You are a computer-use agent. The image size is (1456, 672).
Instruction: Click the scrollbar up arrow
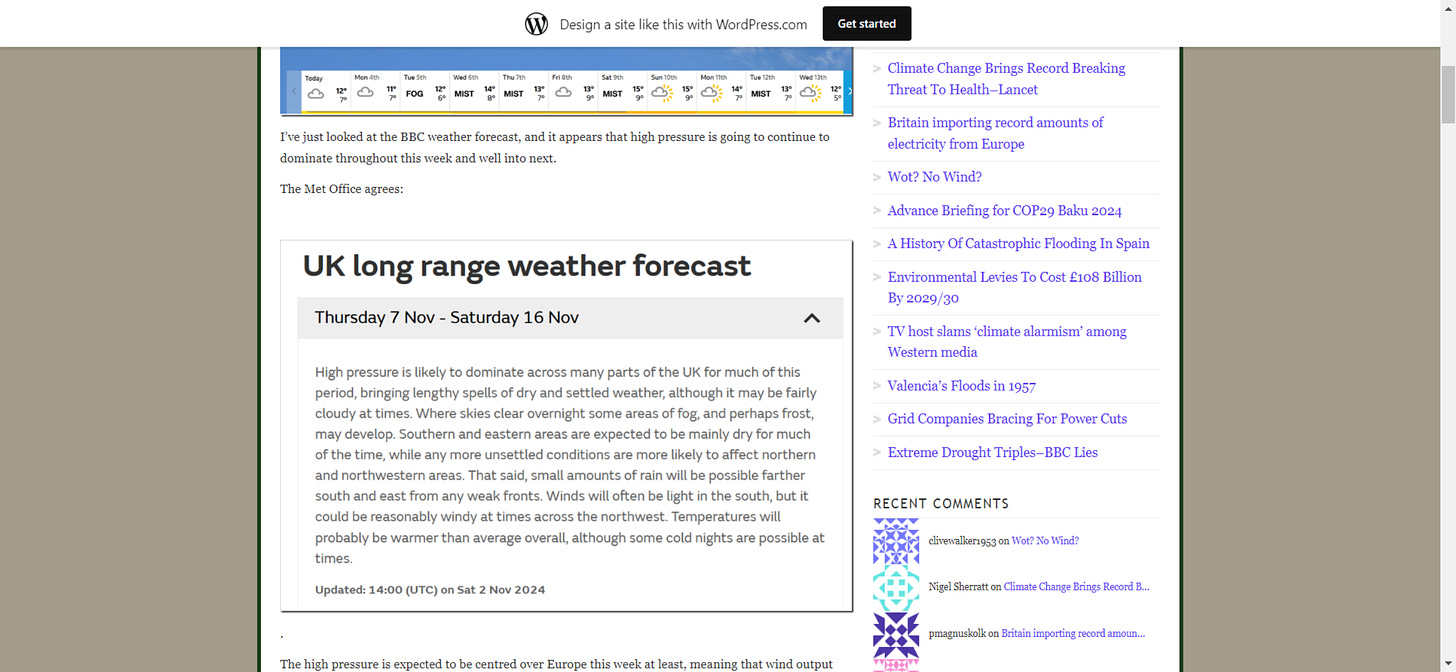pyautogui.click(x=1448, y=8)
